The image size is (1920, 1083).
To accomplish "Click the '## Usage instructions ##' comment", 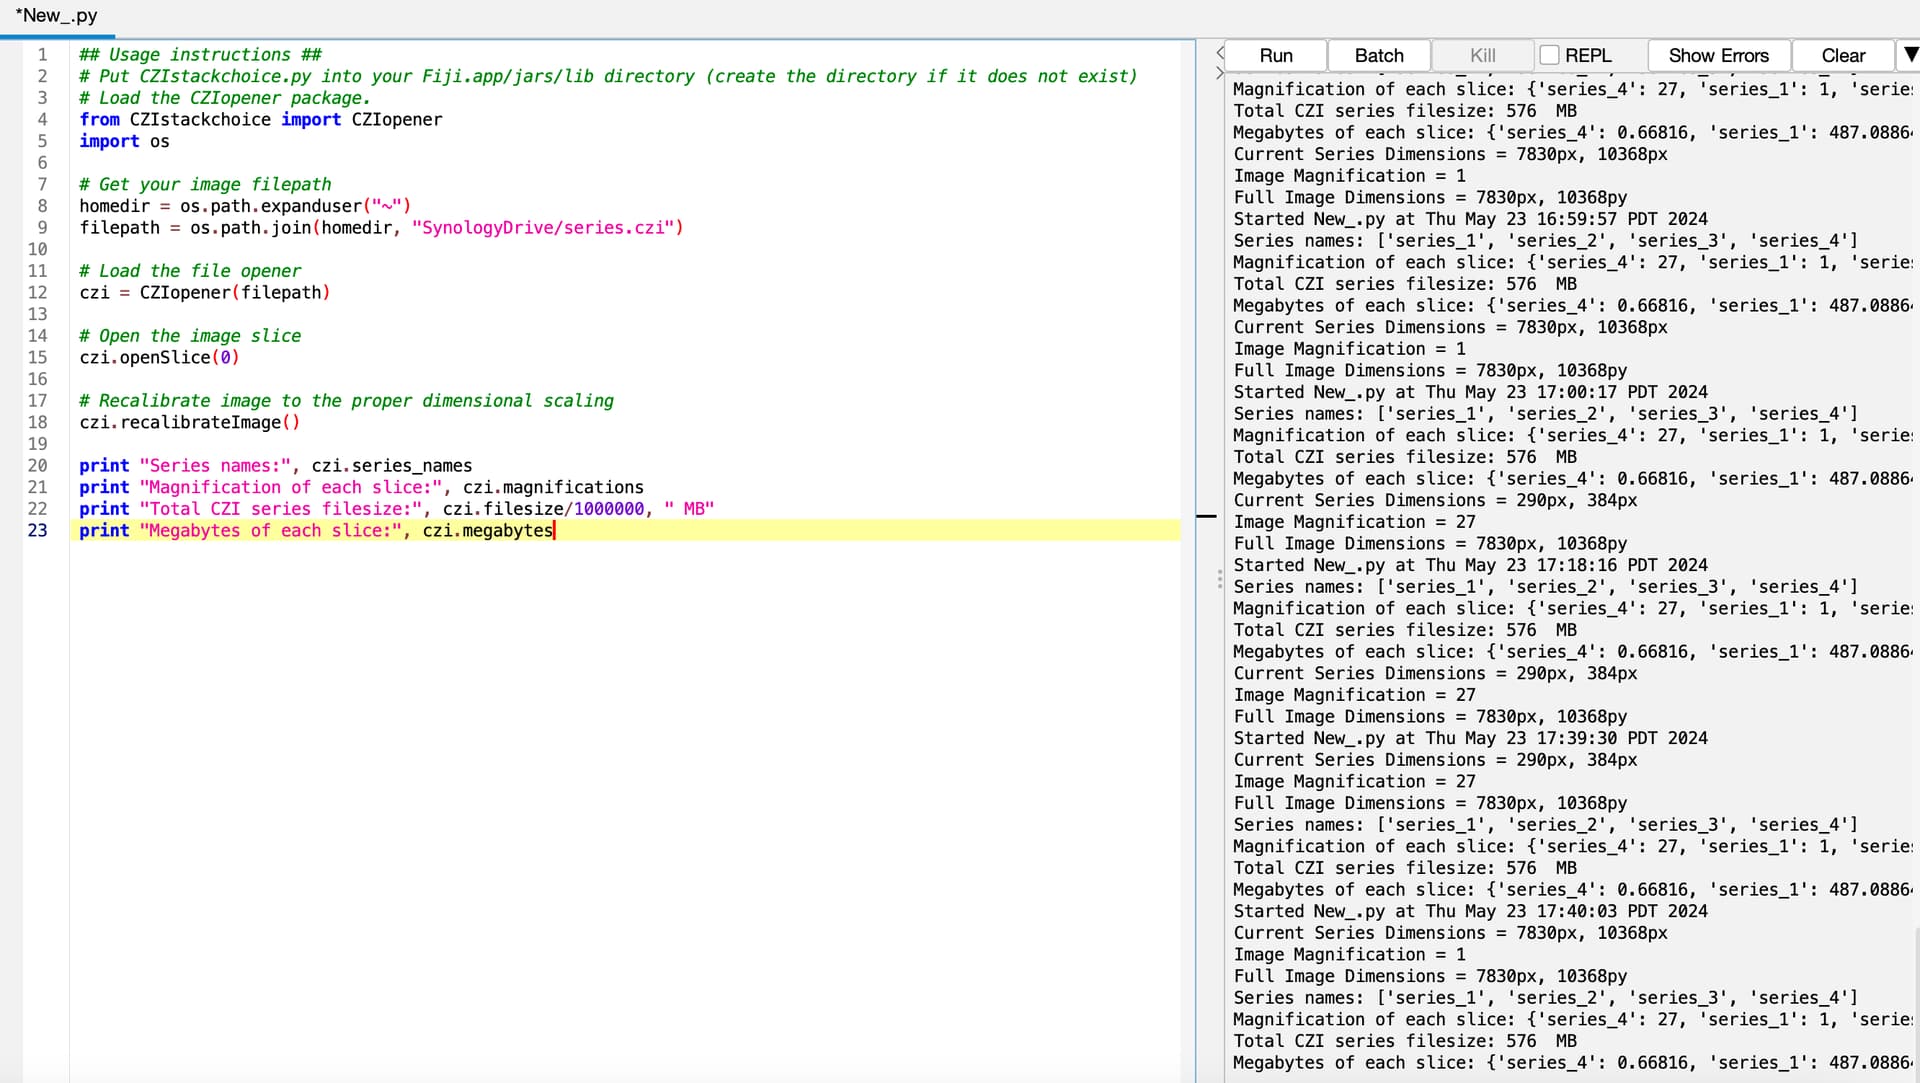I will (200, 54).
